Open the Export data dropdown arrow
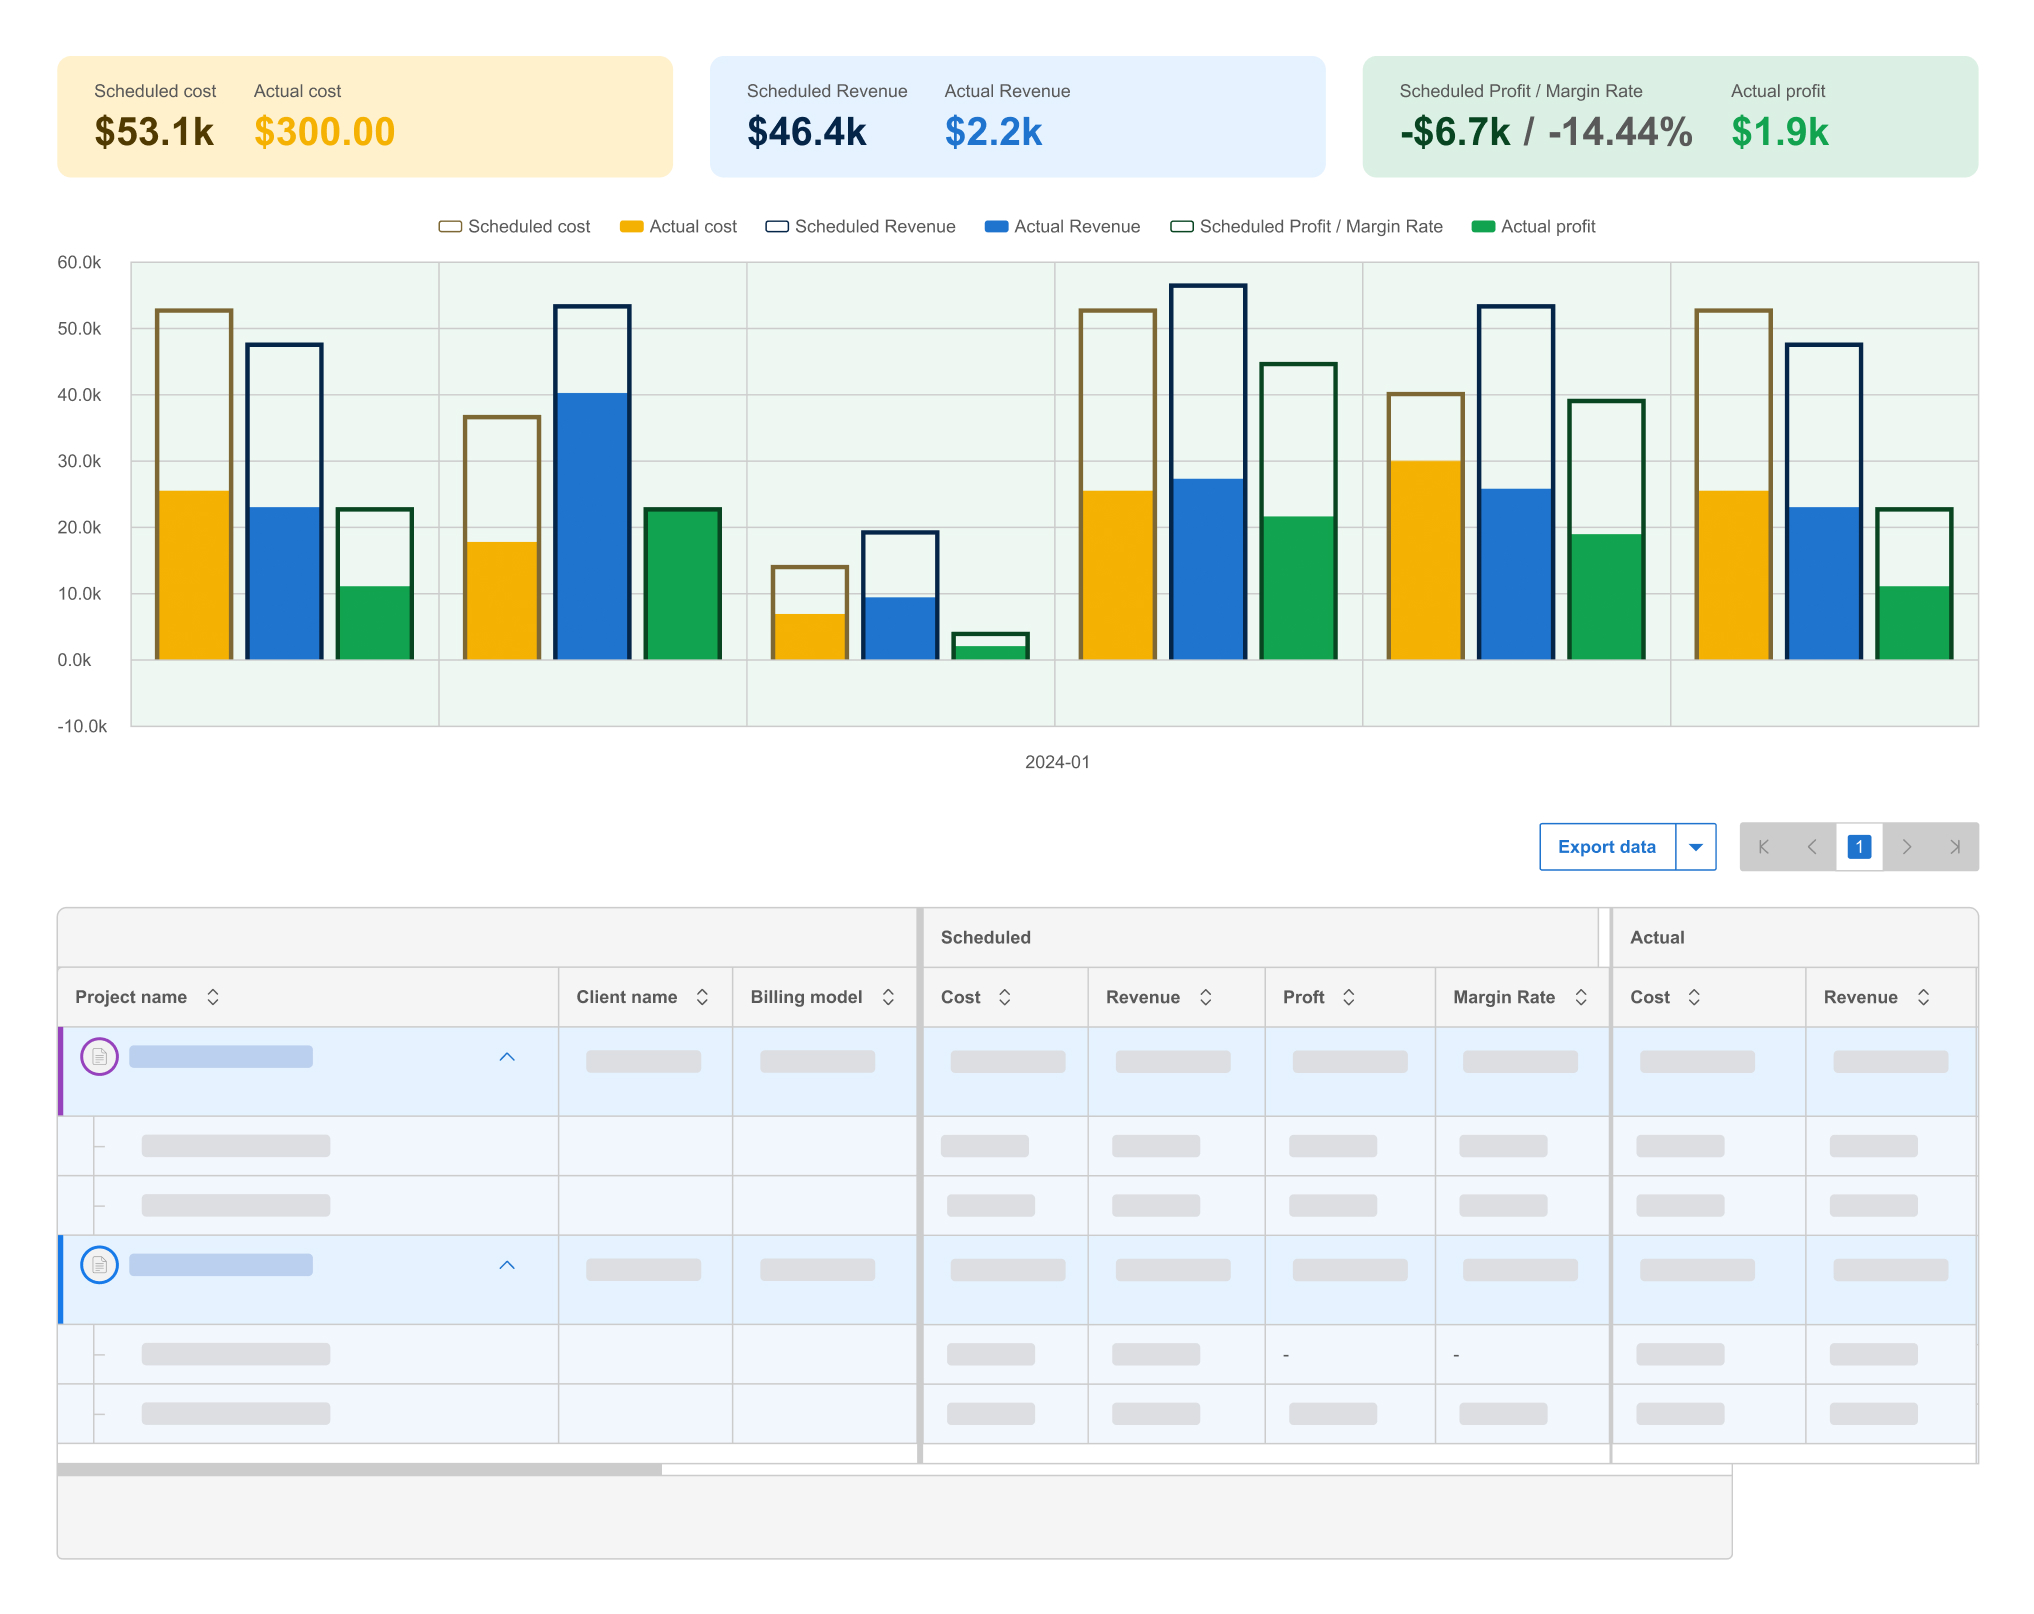 pyautogui.click(x=1696, y=847)
